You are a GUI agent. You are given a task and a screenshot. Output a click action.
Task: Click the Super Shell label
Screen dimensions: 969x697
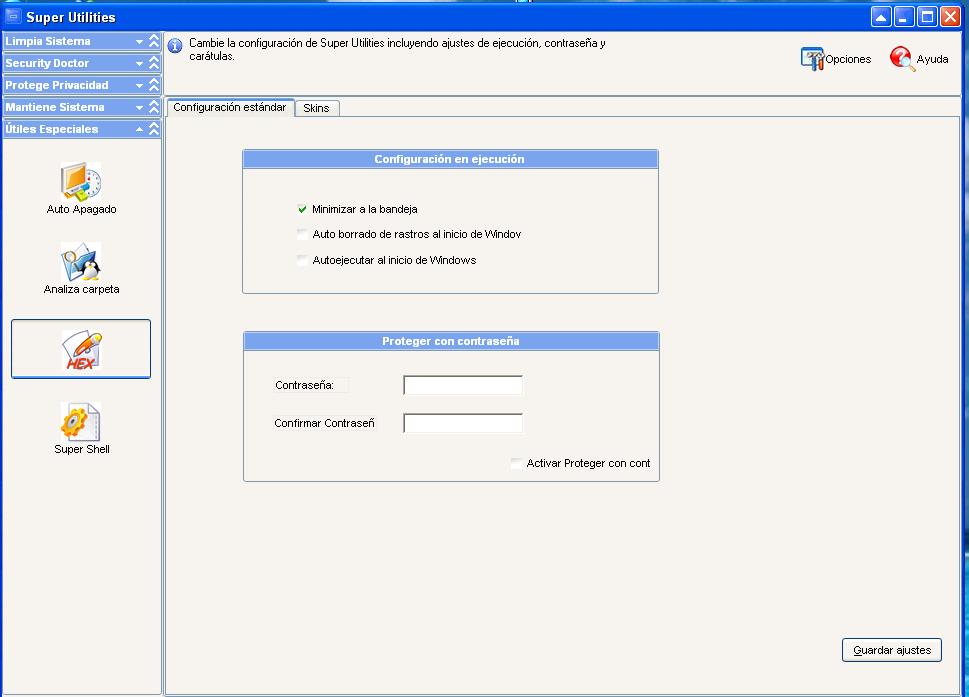click(82, 449)
